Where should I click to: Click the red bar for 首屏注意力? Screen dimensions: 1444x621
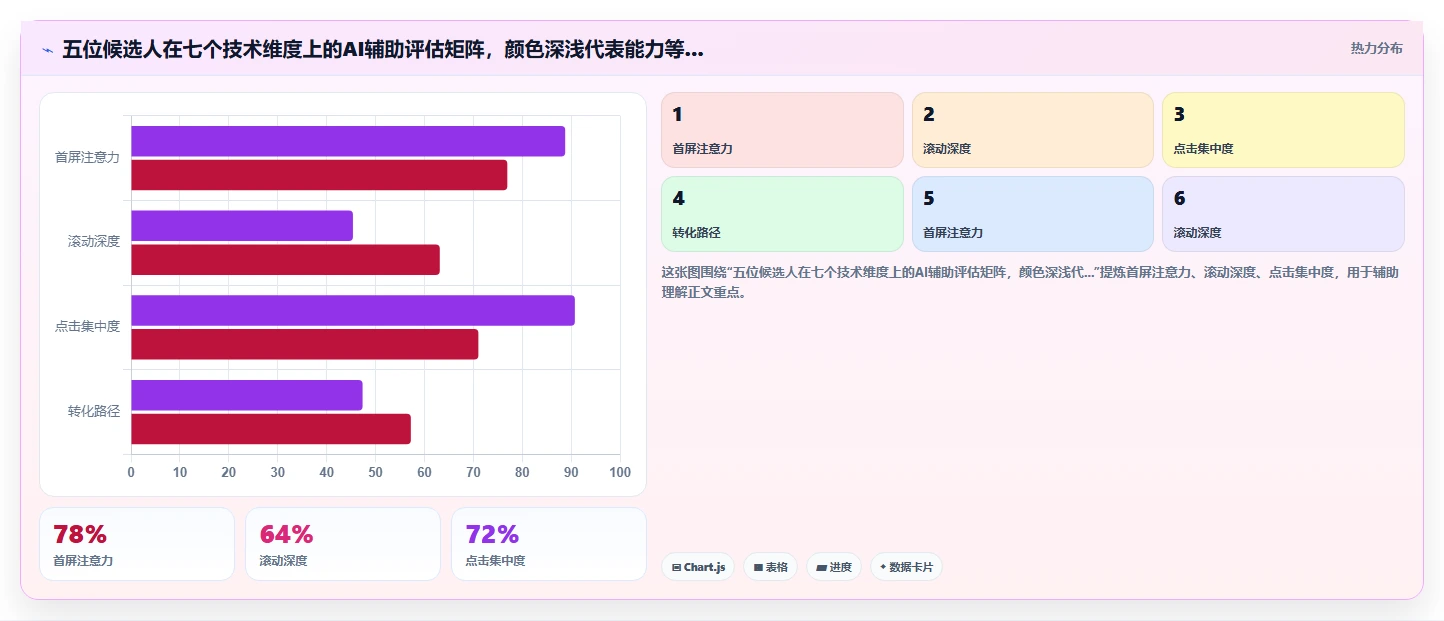coord(319,175)
